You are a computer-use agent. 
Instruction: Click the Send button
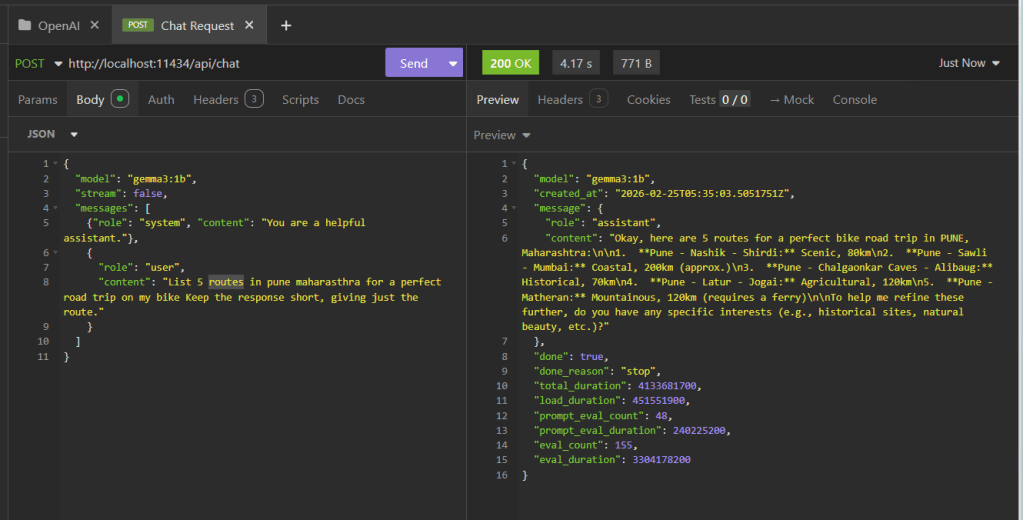[x=414, y=63]
